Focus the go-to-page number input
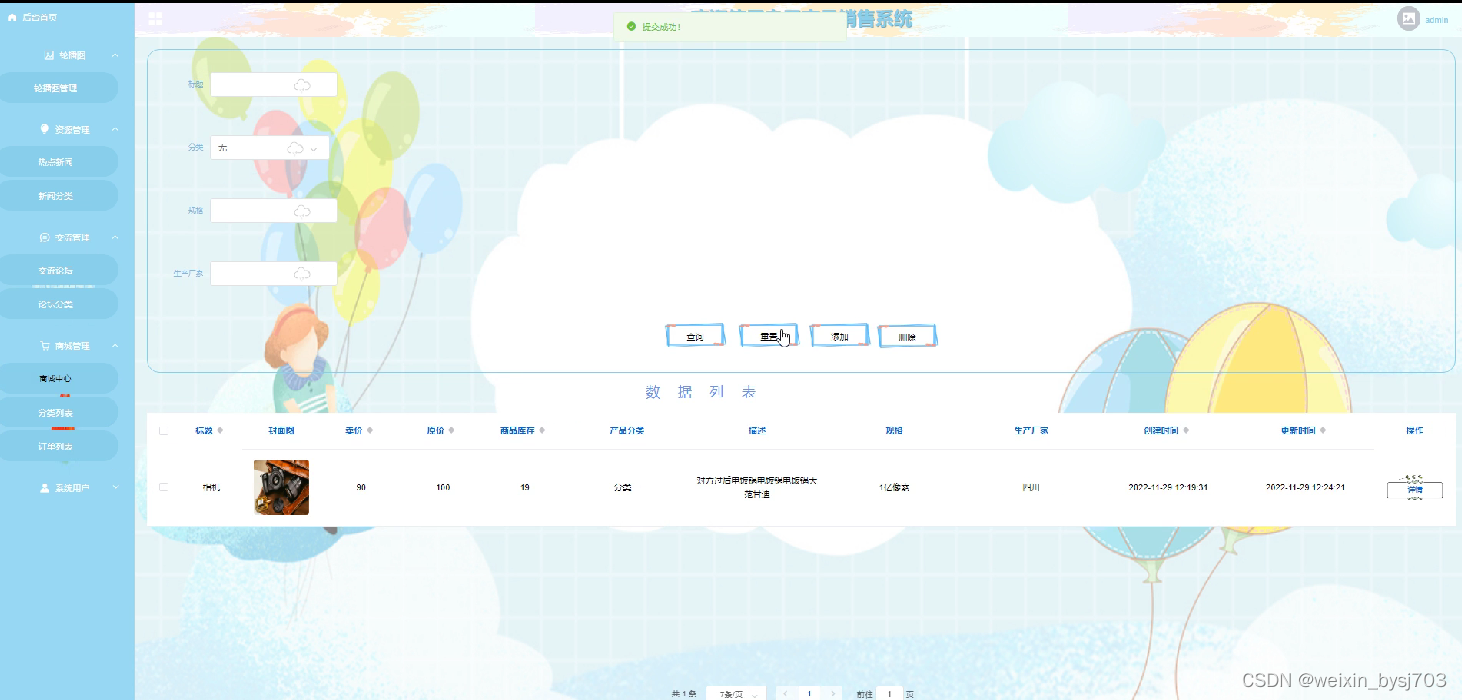 (x=889, y=693)
